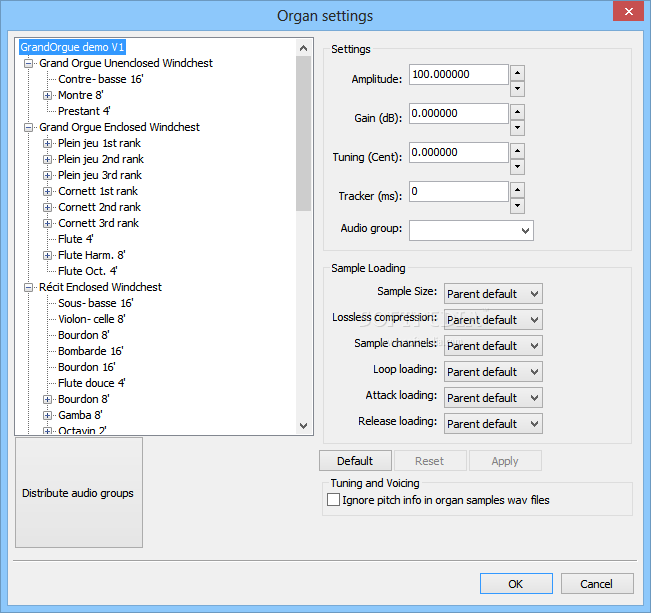
Task: Select GrandOrgue demo V1 root item
Action: tap(72, 47)
